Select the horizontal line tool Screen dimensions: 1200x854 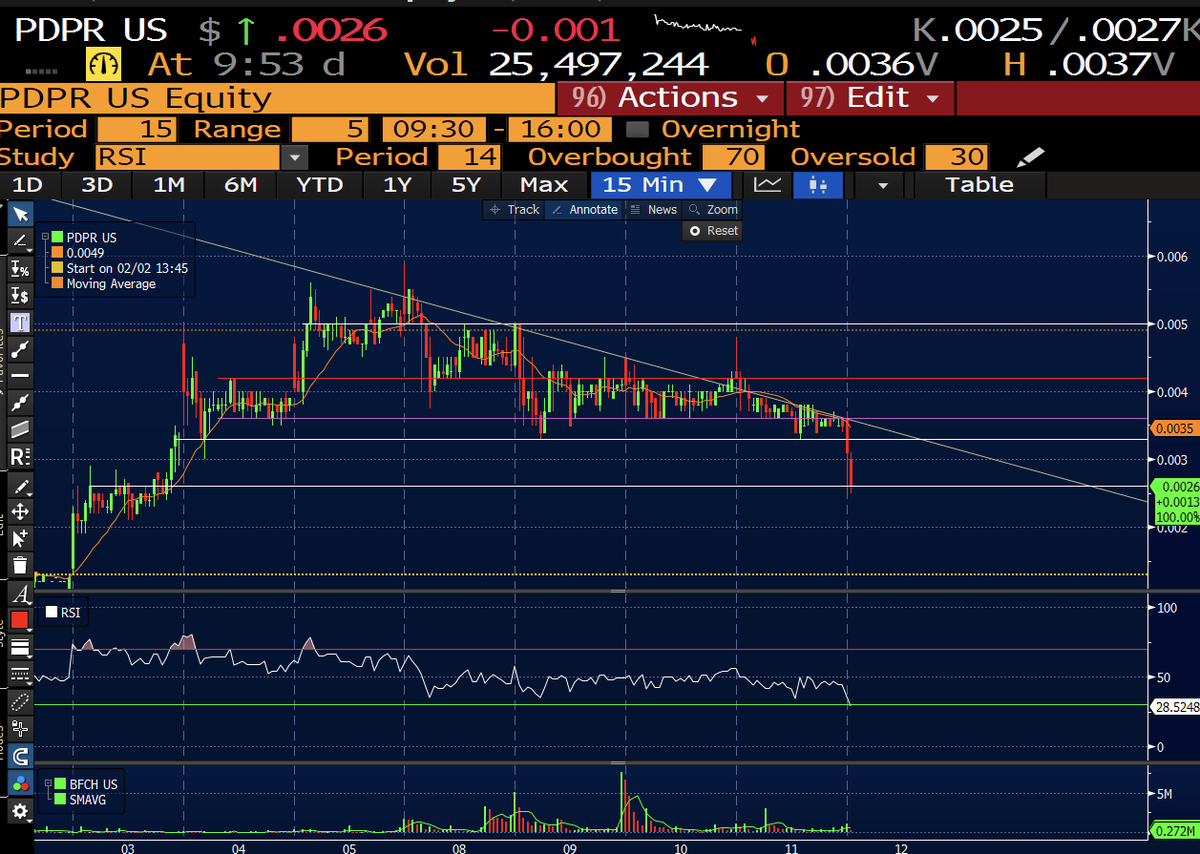tap(20, 376)
